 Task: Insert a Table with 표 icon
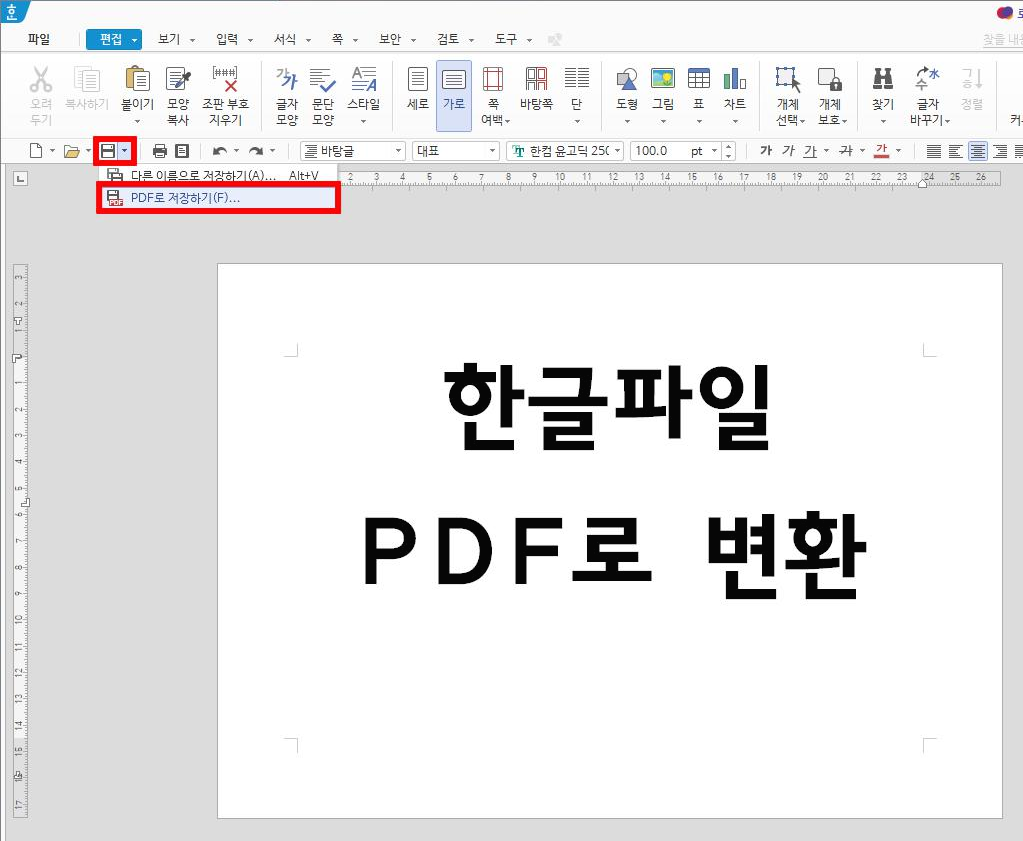699,78
